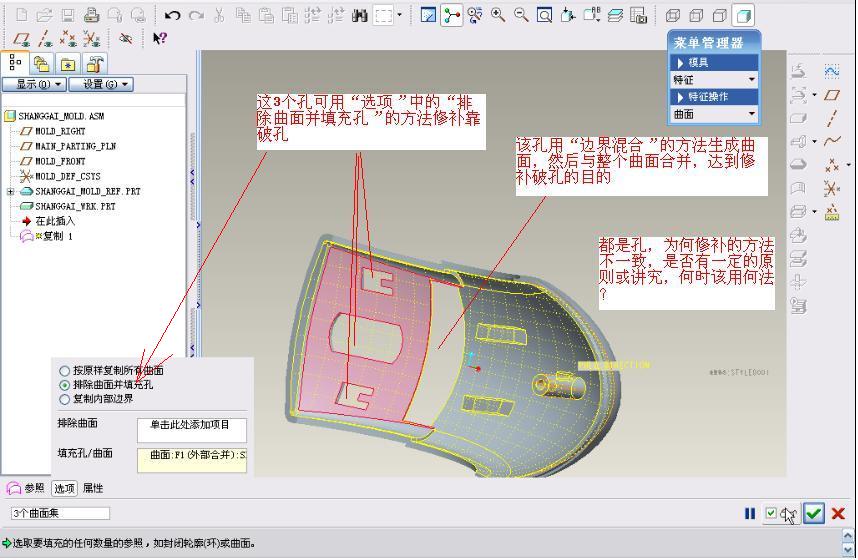Toggle datum axes display
The width and height of the screenshot is (858, 560).
coord(45,39)
